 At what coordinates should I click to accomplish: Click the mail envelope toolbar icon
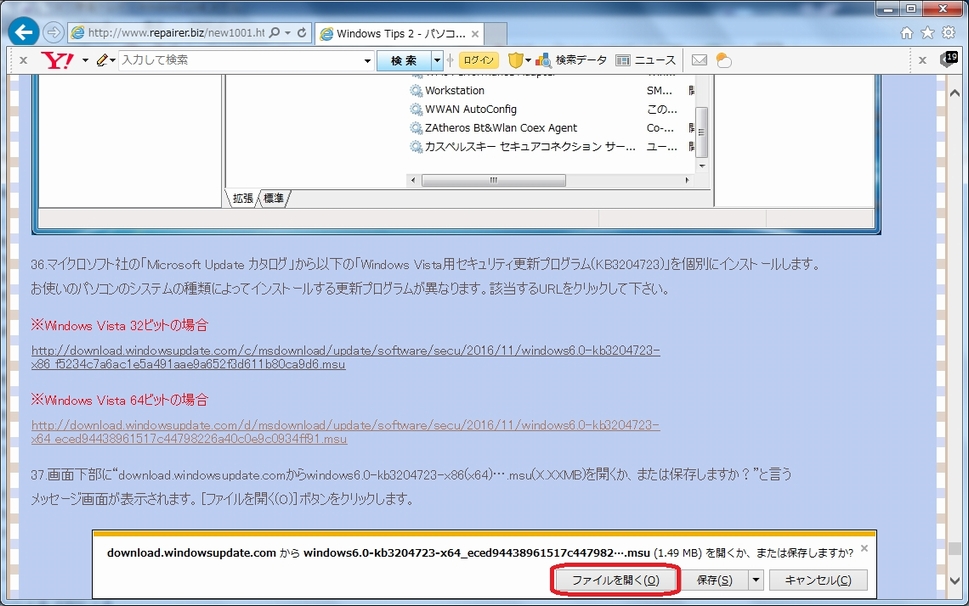699,60
